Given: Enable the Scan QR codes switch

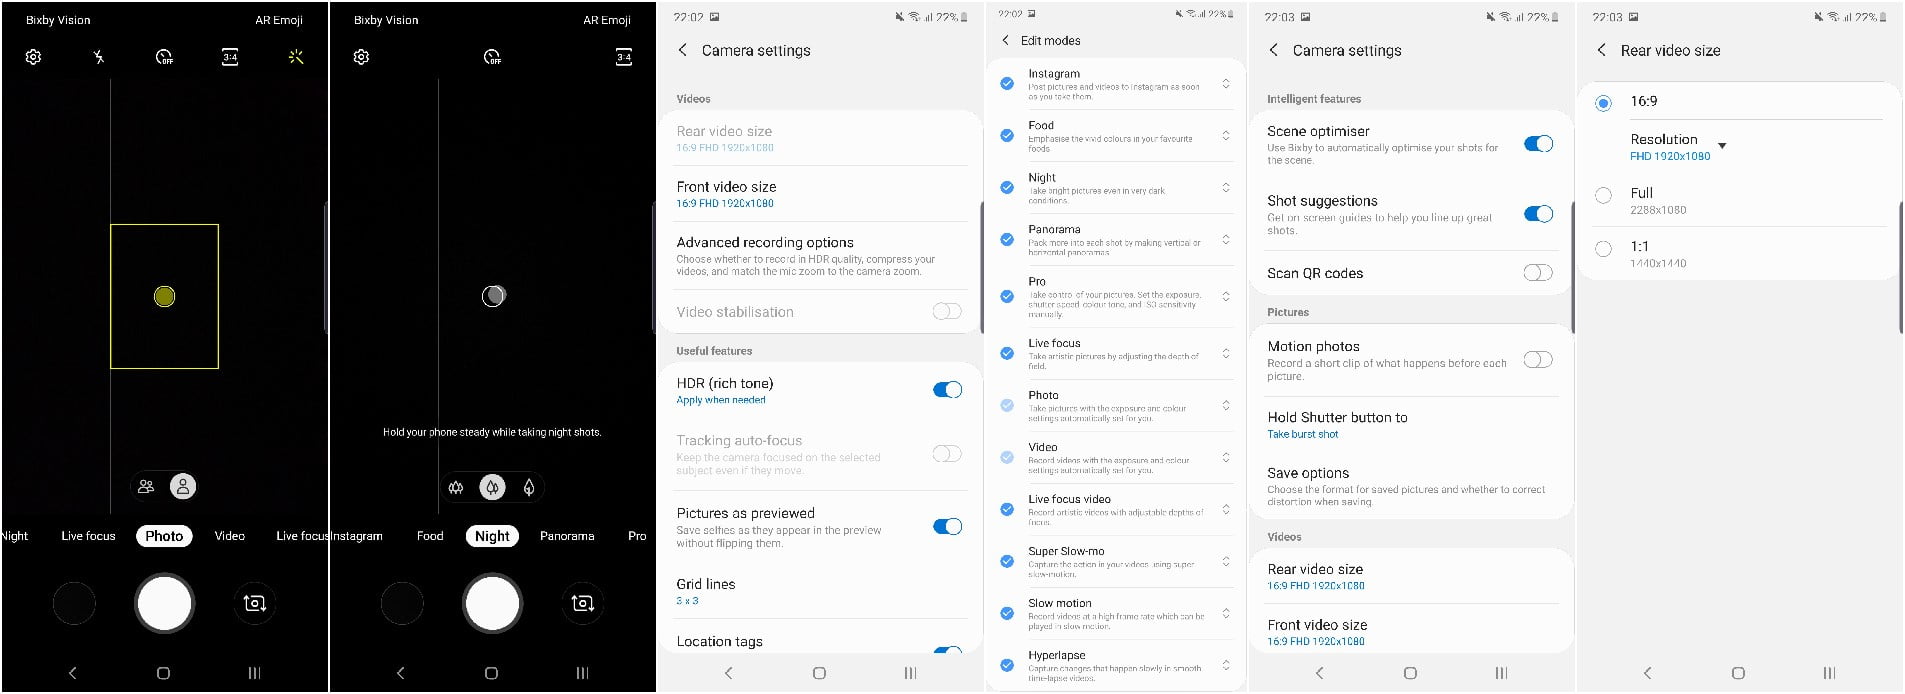Looking at the screenshot, I should point(1537,273).
